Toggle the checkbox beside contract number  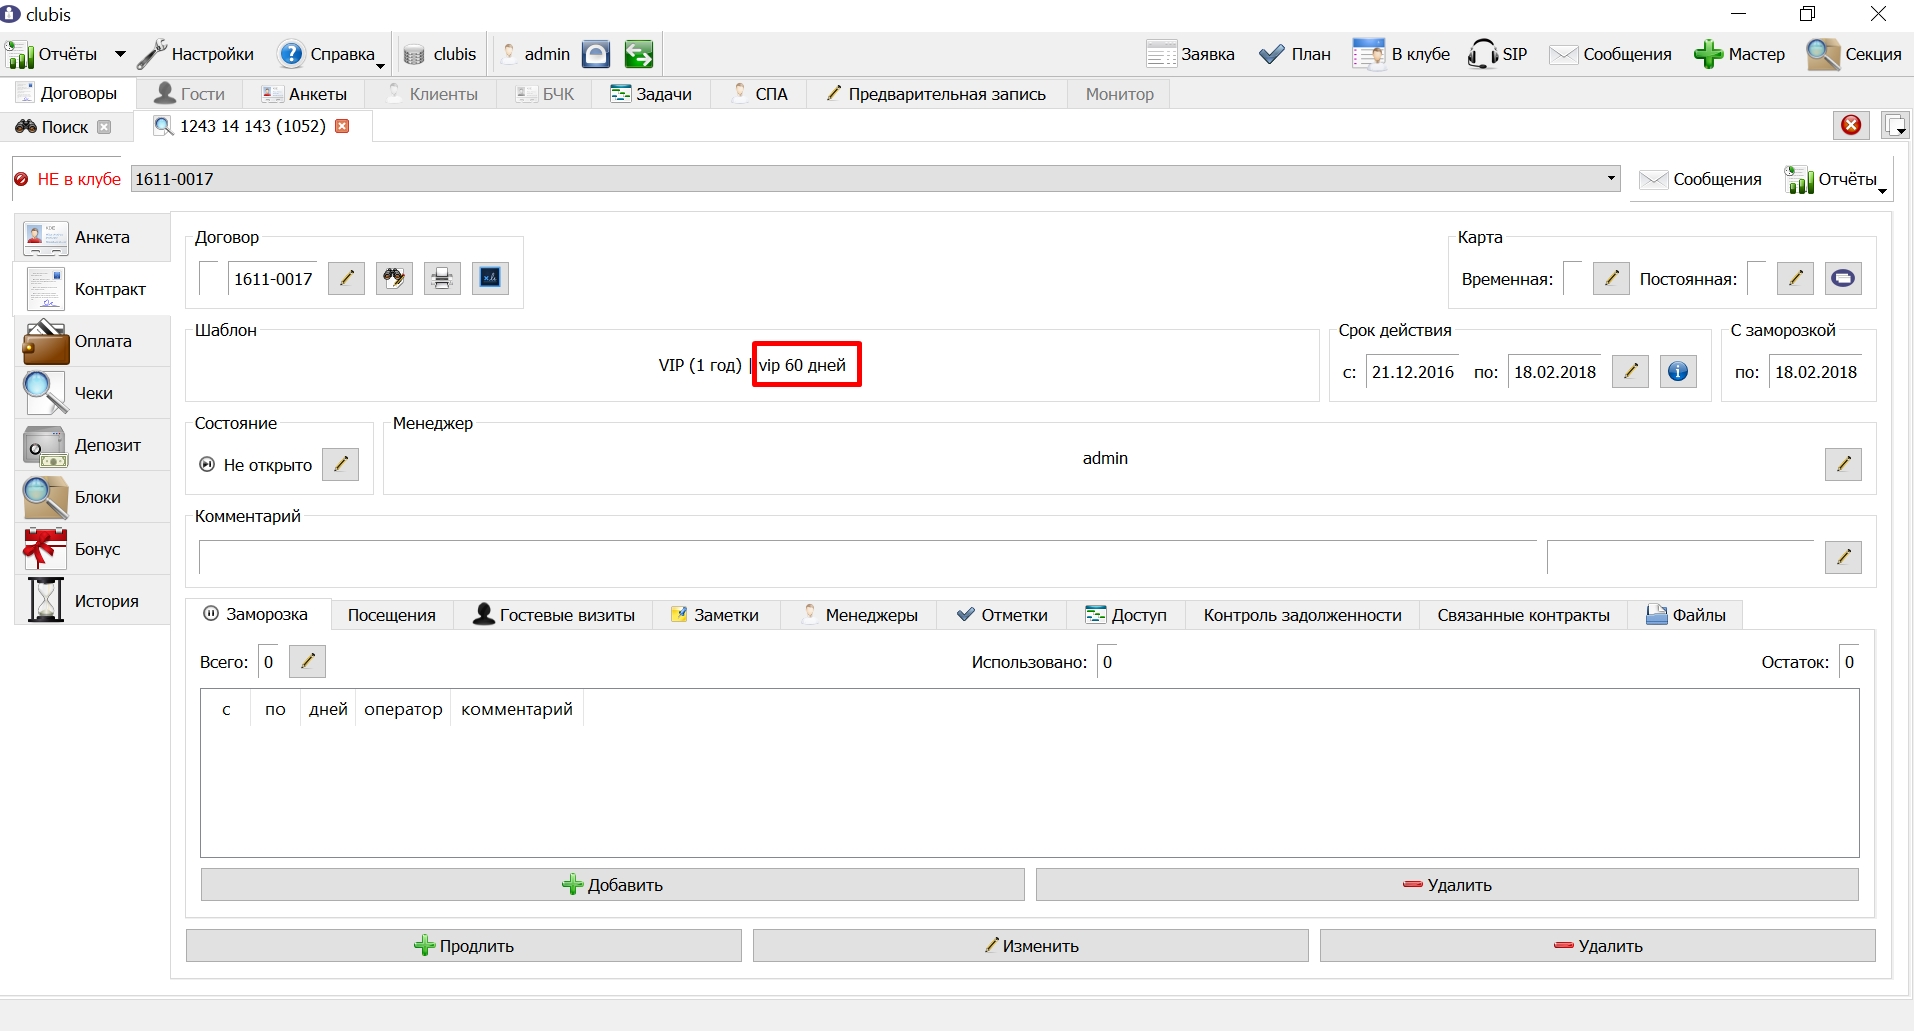click(208, 278)
